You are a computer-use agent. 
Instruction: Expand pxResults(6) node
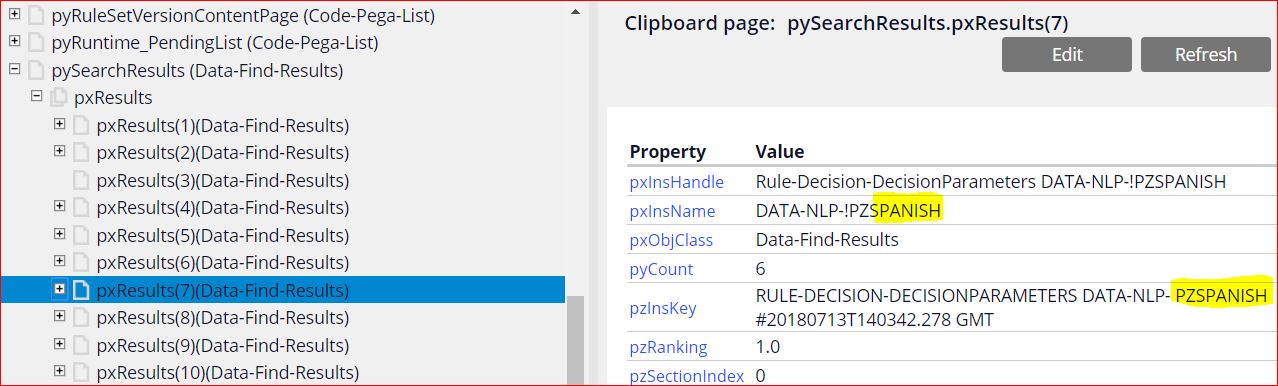[59, 262]
